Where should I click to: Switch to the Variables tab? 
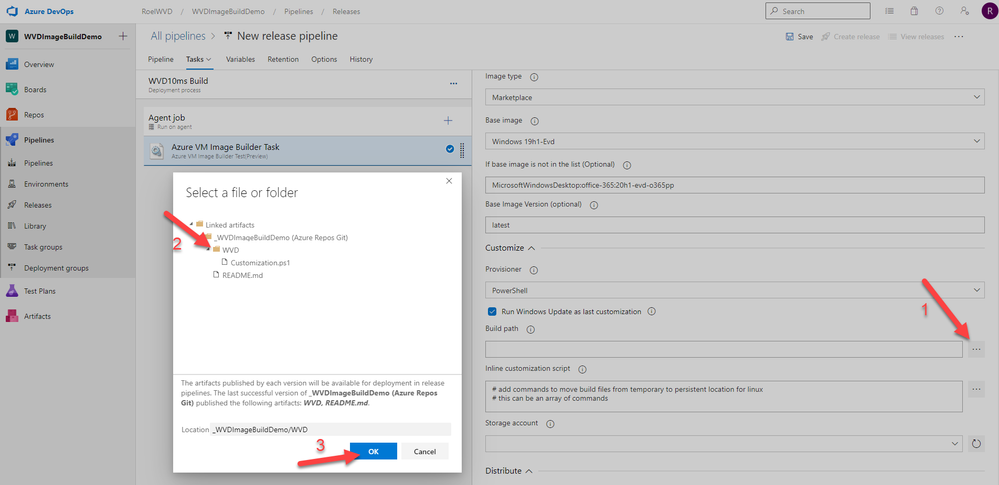pos(240,59)
